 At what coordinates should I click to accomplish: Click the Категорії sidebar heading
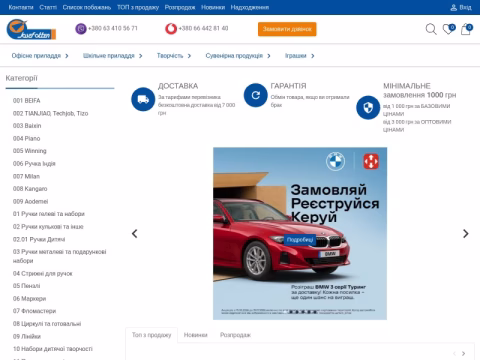[21, 78]
